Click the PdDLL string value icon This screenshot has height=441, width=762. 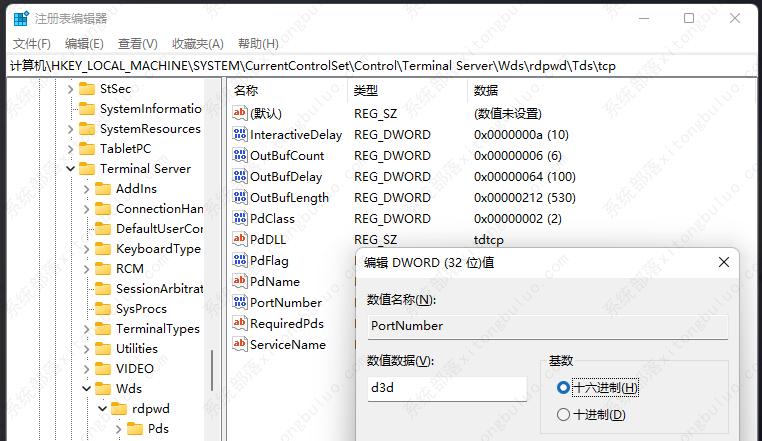[x=239, y=239]
